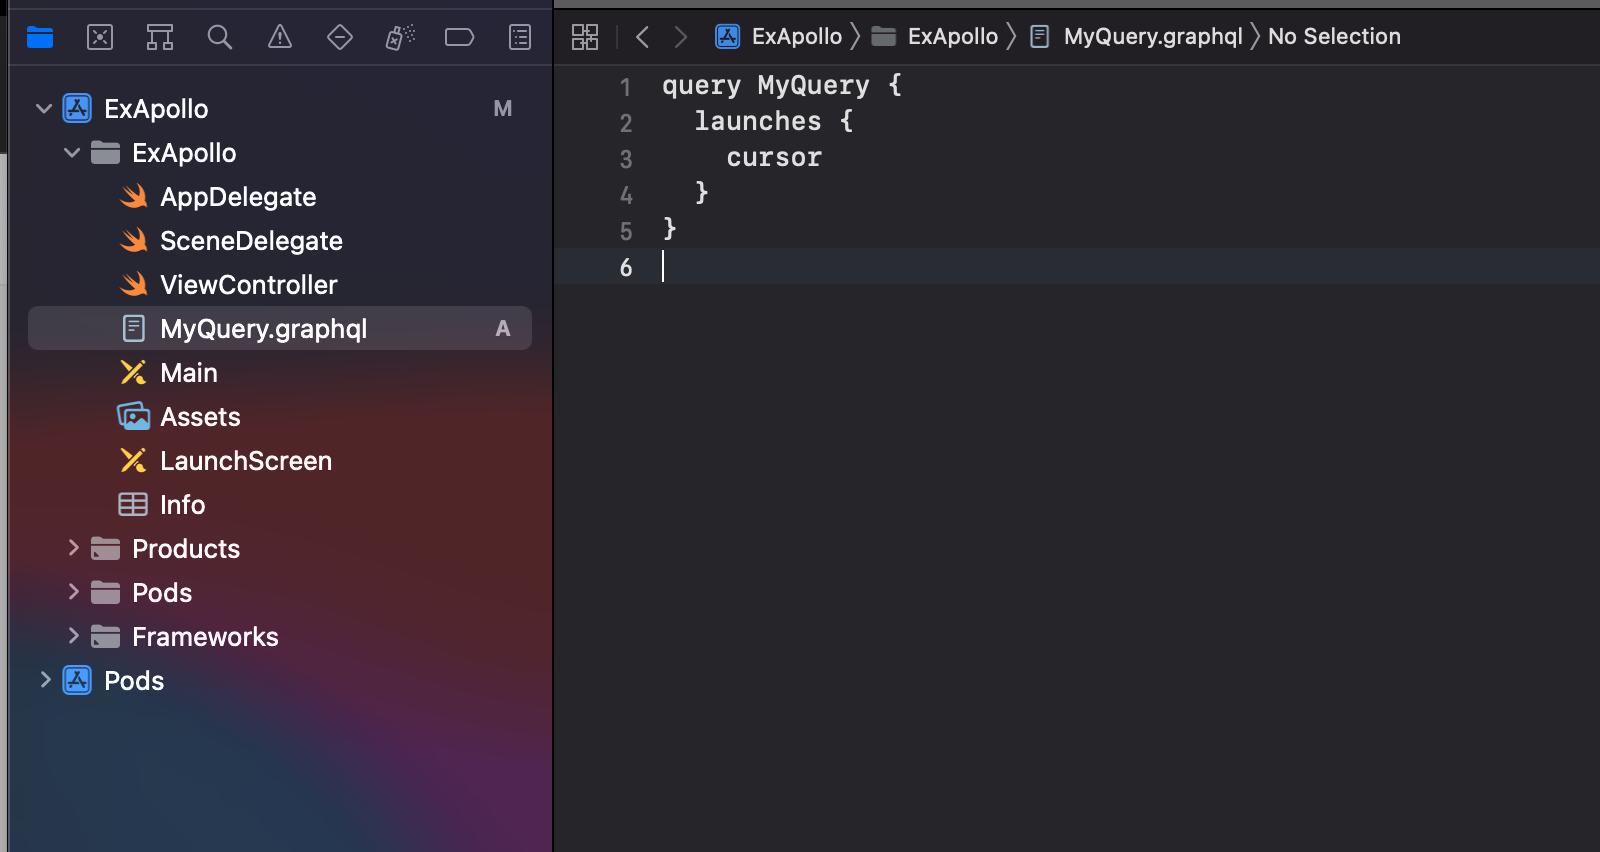This screenshot has width=1600, height=852.
Task: Click the A added status badge
Action: 503,328
